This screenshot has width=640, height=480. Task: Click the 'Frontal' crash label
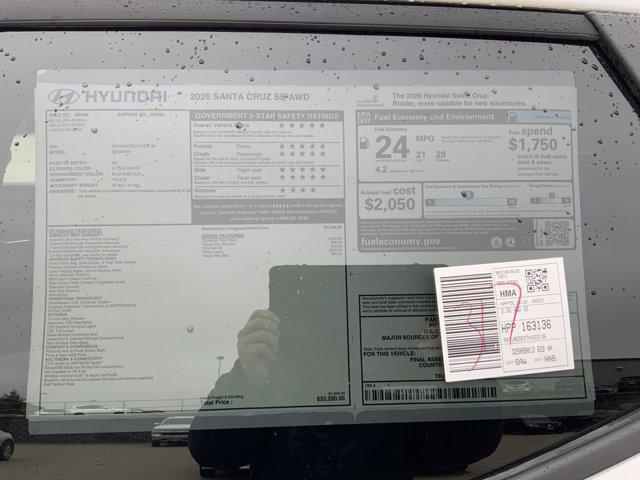pyautogui.click(x=203, y=146)
